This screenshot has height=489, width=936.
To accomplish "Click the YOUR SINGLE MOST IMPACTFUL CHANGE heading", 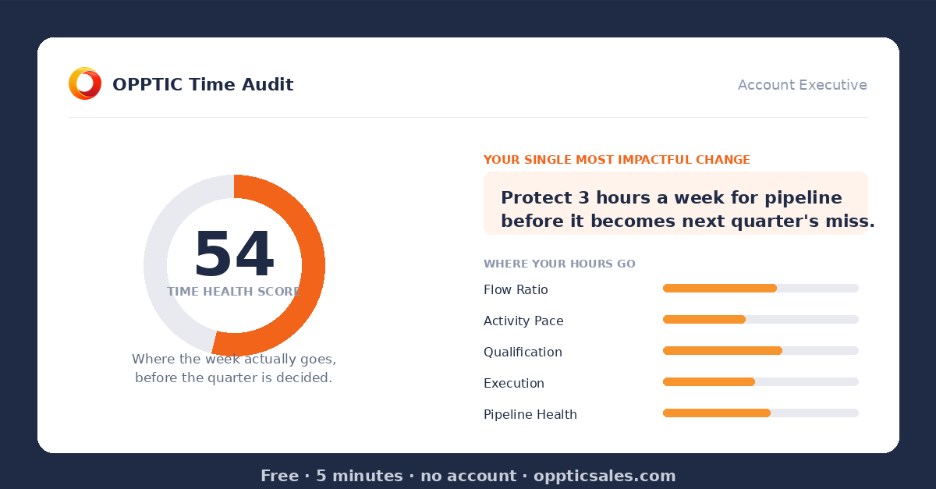I will pyautogui.click(x=617, y=159).
